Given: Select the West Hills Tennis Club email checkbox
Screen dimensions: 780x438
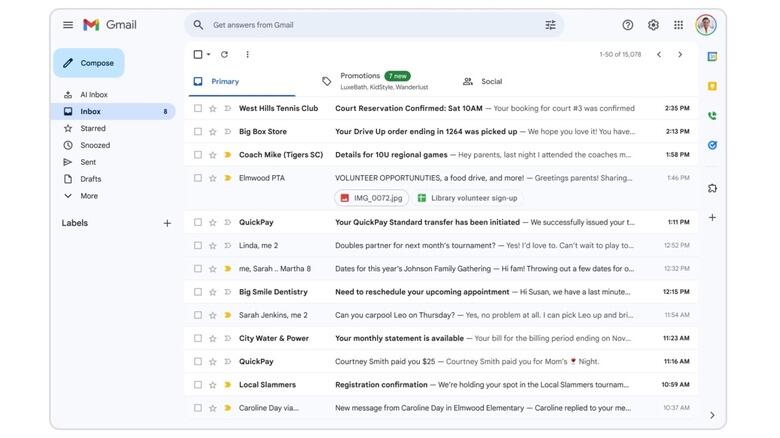Looking at the screenshot, I should tap(198, 109).
